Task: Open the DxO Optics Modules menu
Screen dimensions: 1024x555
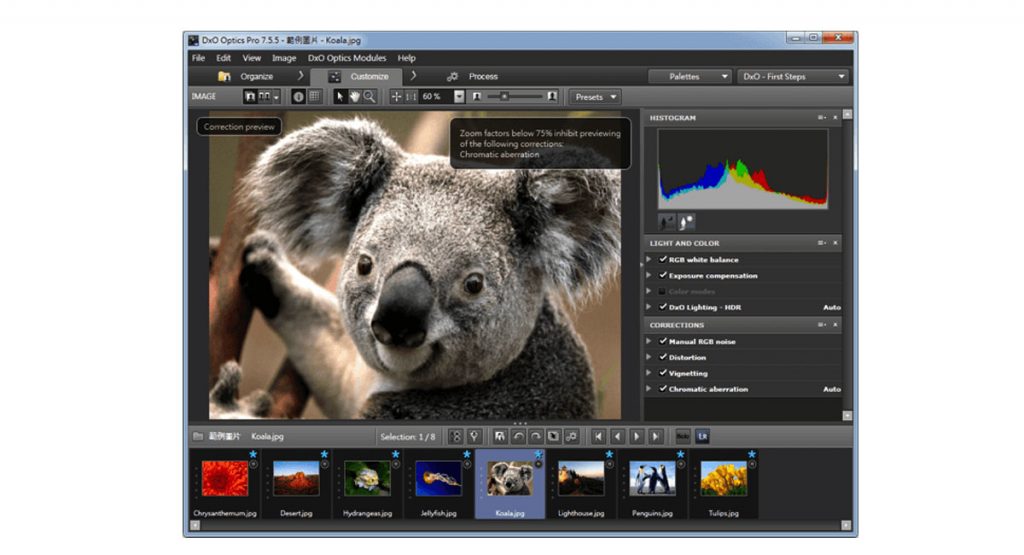Action: coord(347,58)
